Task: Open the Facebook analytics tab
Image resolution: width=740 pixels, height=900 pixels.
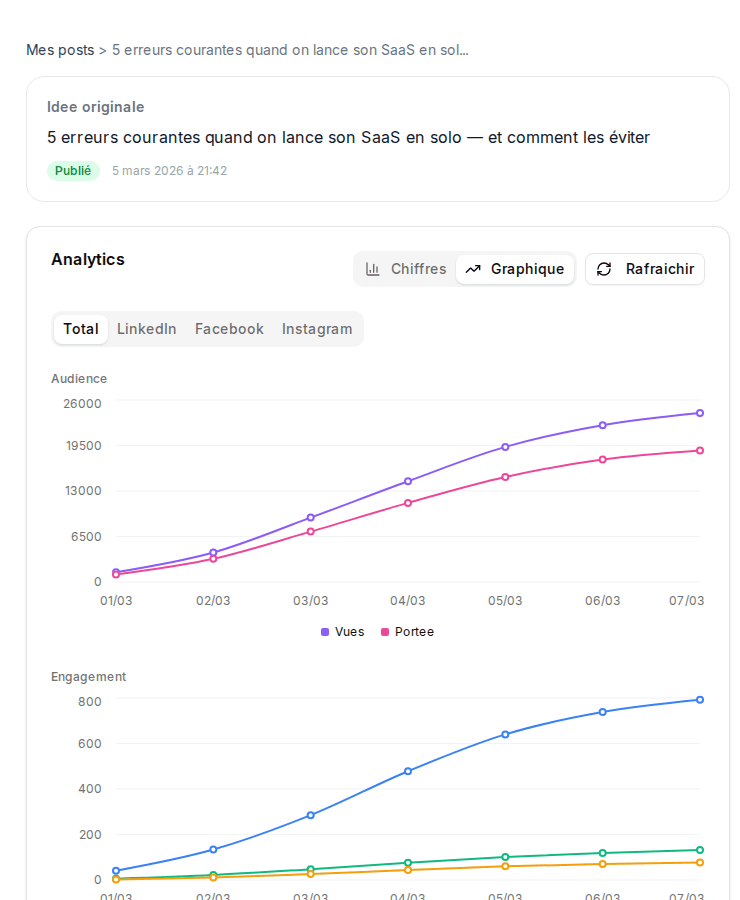Action: click(229, 328)
